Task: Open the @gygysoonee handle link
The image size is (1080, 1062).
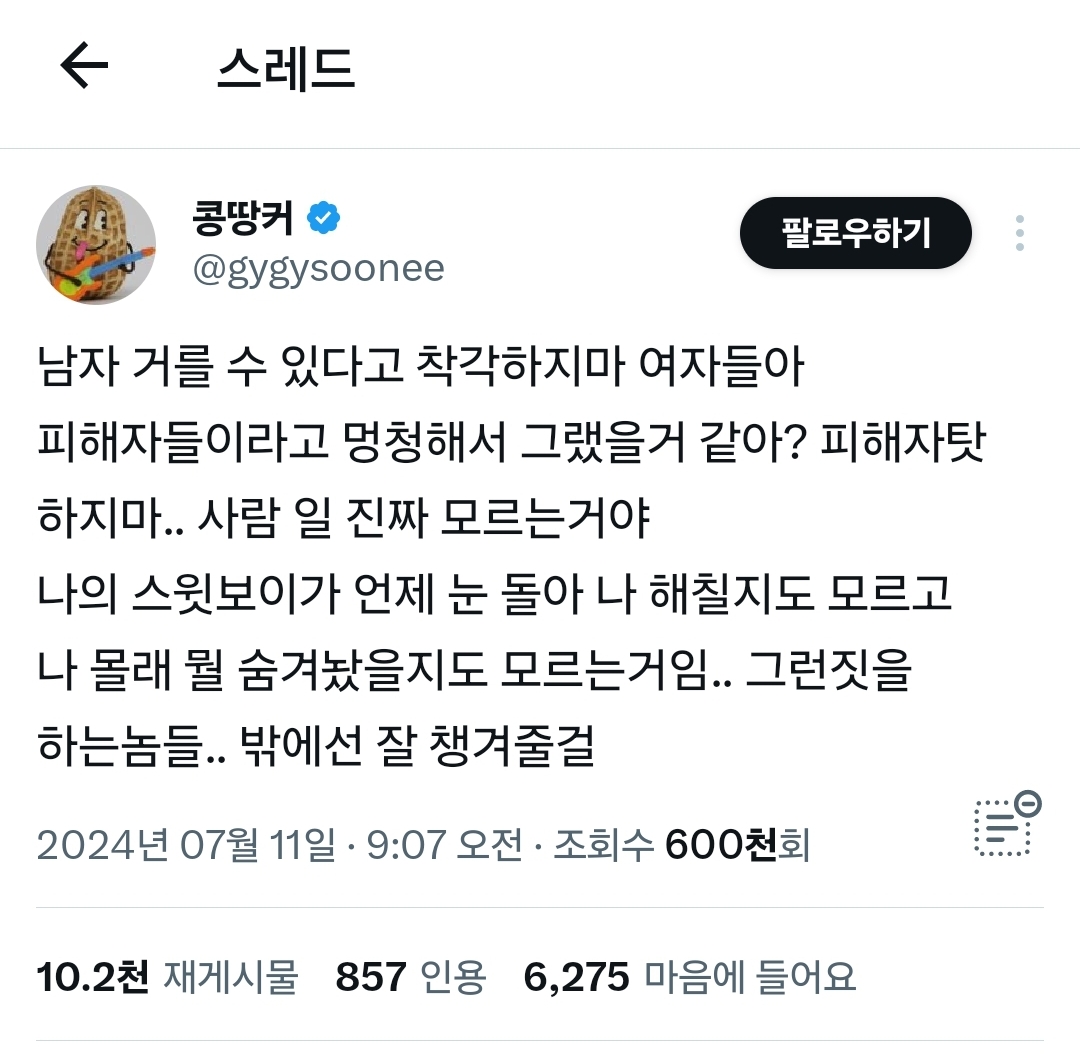Action: coord(318,269)
